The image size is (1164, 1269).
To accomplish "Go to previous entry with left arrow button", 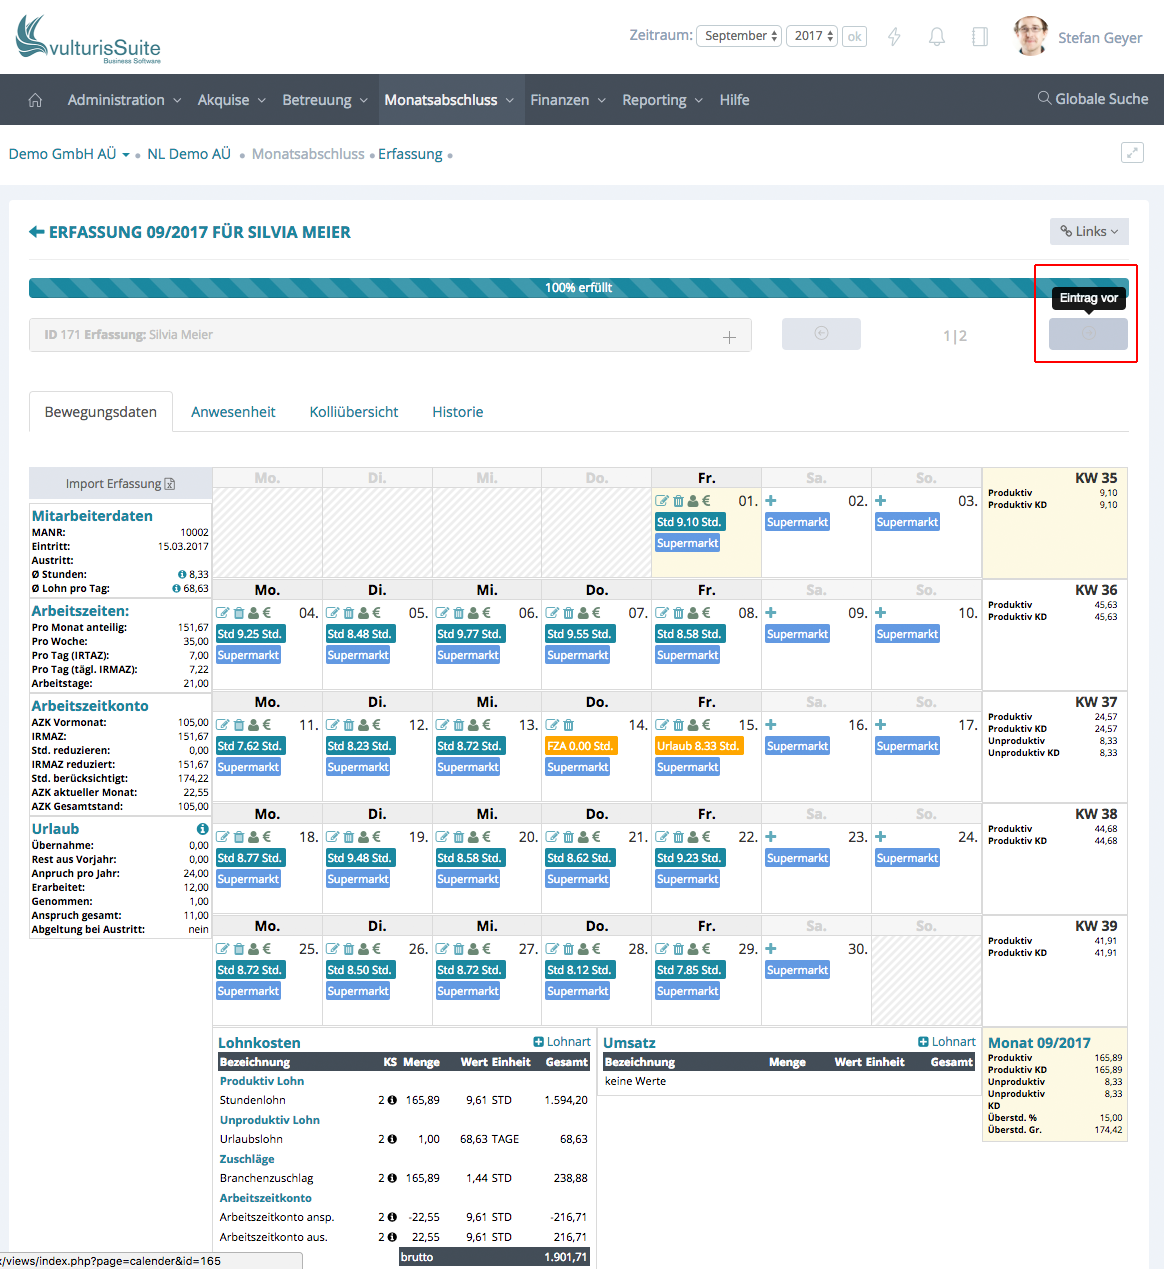I will pos(821,334).
